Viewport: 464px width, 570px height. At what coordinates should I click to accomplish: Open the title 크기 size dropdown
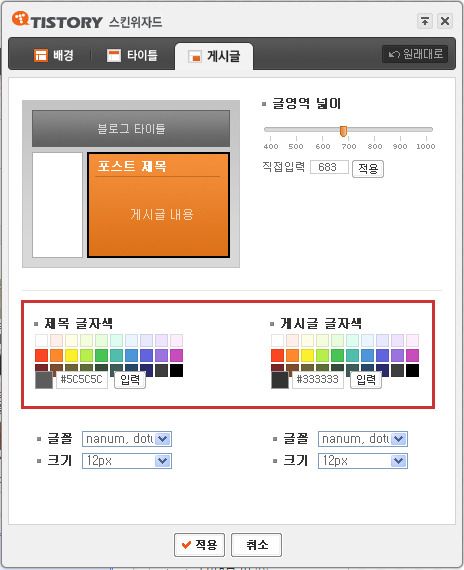127,461
